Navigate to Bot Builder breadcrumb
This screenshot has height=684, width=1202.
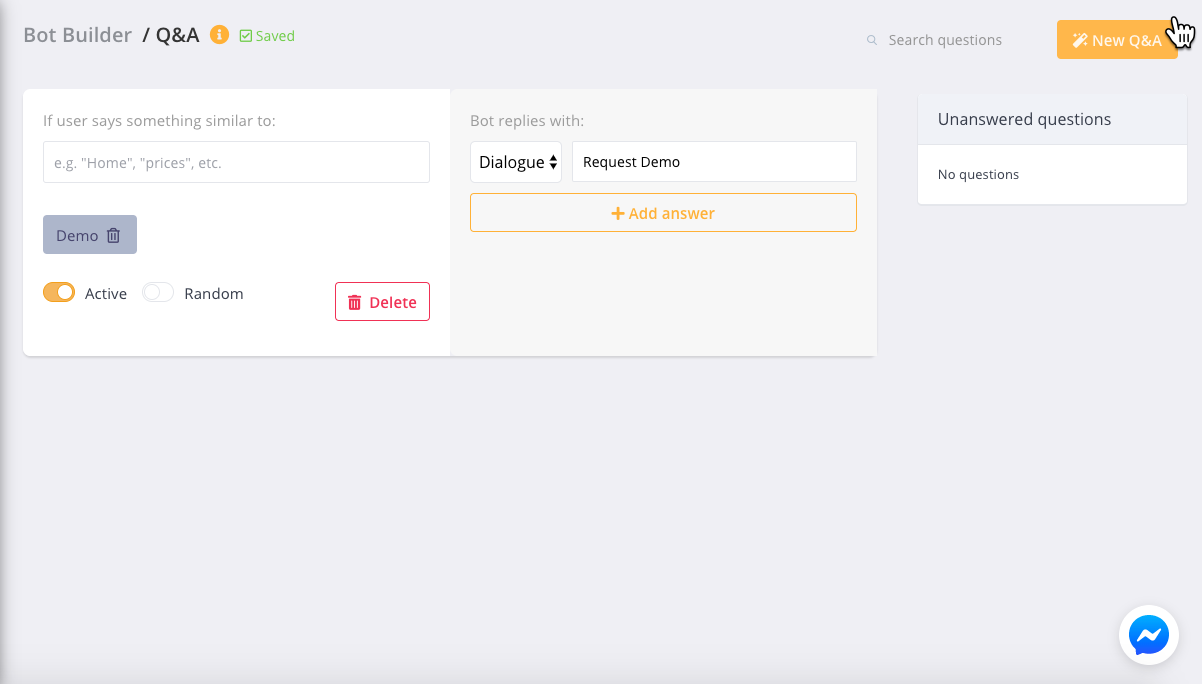[x=77, y=34]
